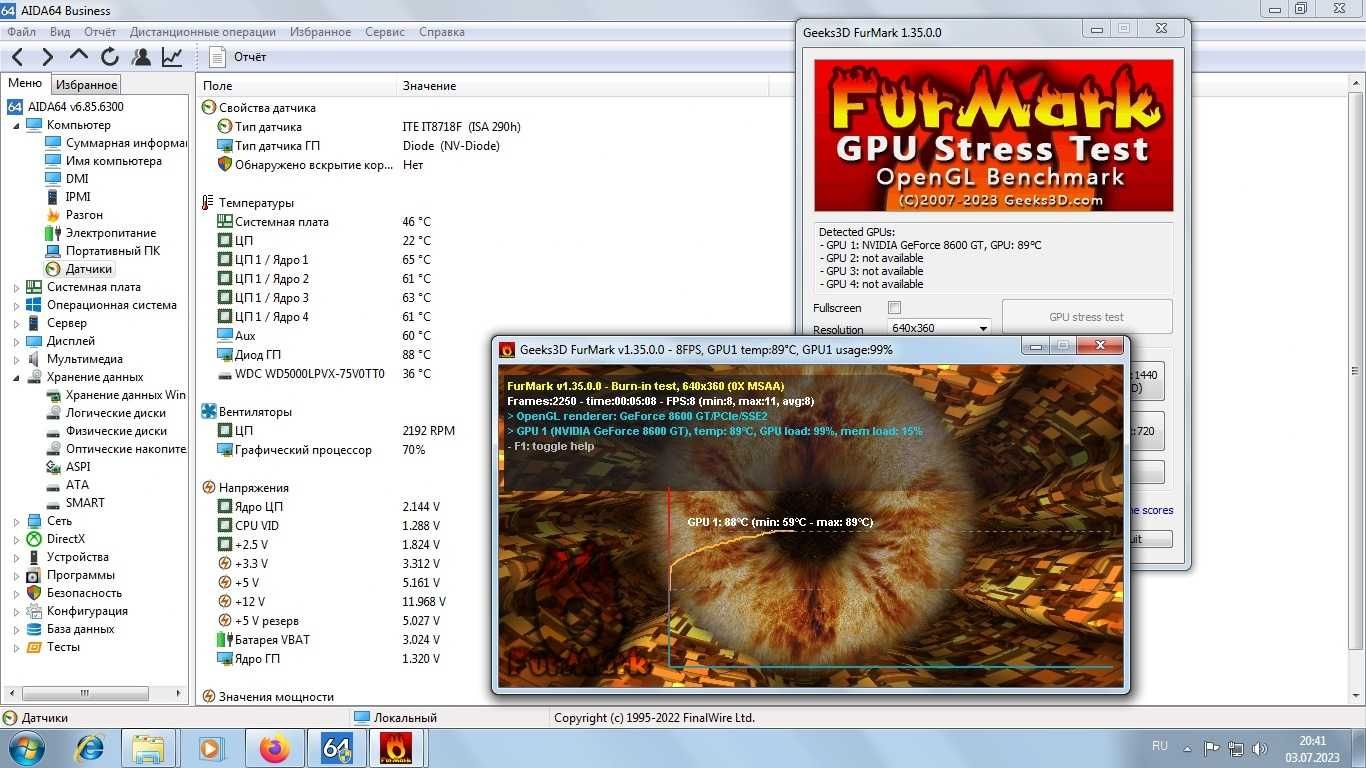Open the Файл menu
1366x768 pixels.
pos(21,32)
